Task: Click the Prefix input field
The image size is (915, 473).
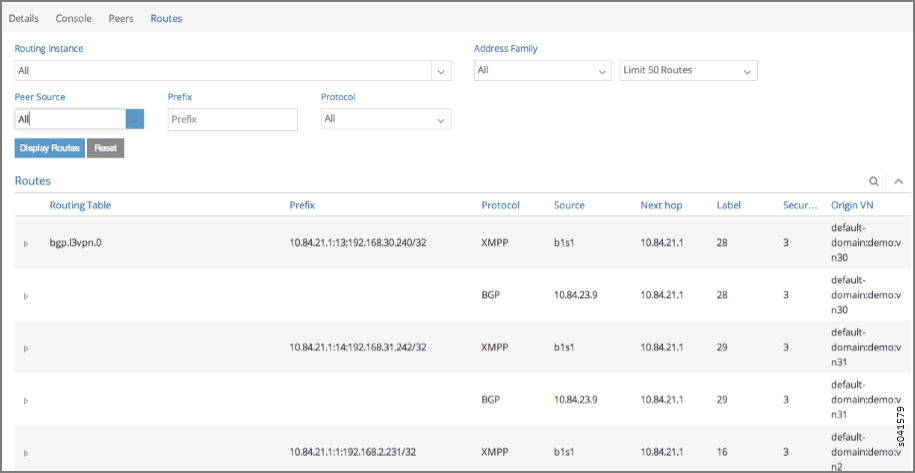Action: [233, 119]
